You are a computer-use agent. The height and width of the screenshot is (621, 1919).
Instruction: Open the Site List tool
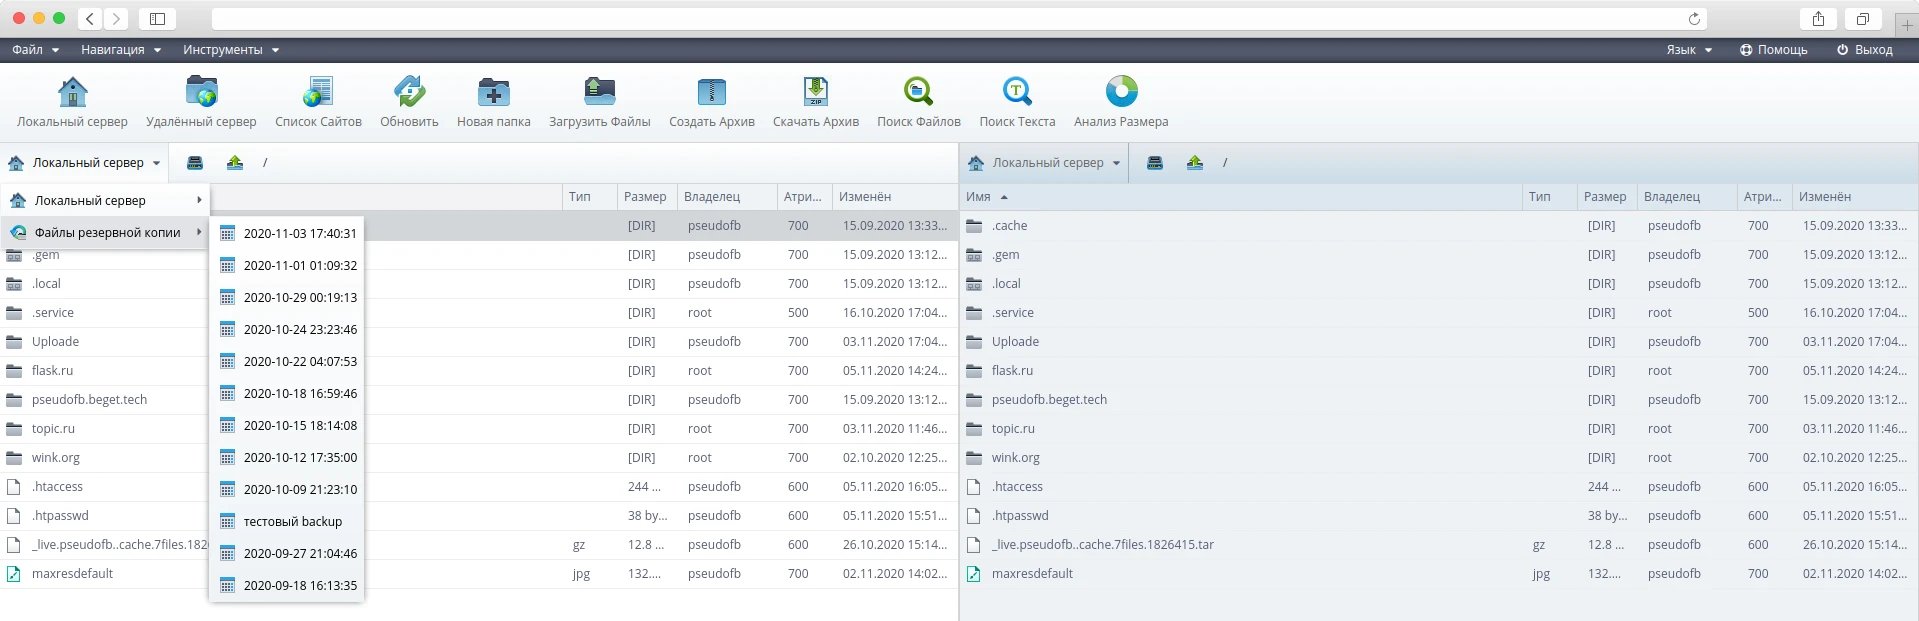[x=318, y=93]
